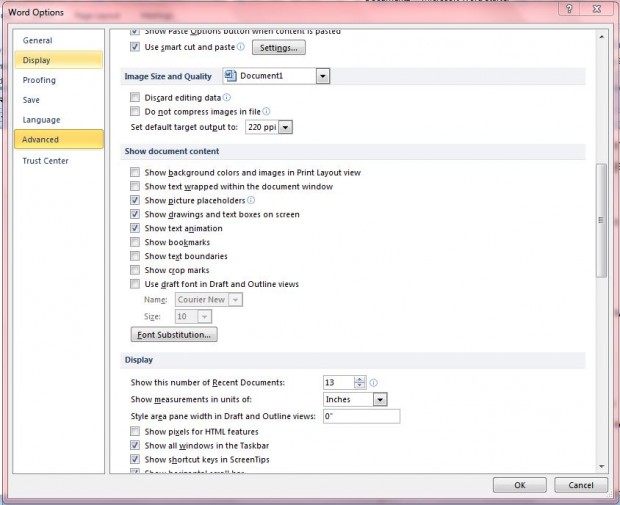Enable Show text wrapped within document window
The height and width of the screenshot is (505, 620).
135,186
